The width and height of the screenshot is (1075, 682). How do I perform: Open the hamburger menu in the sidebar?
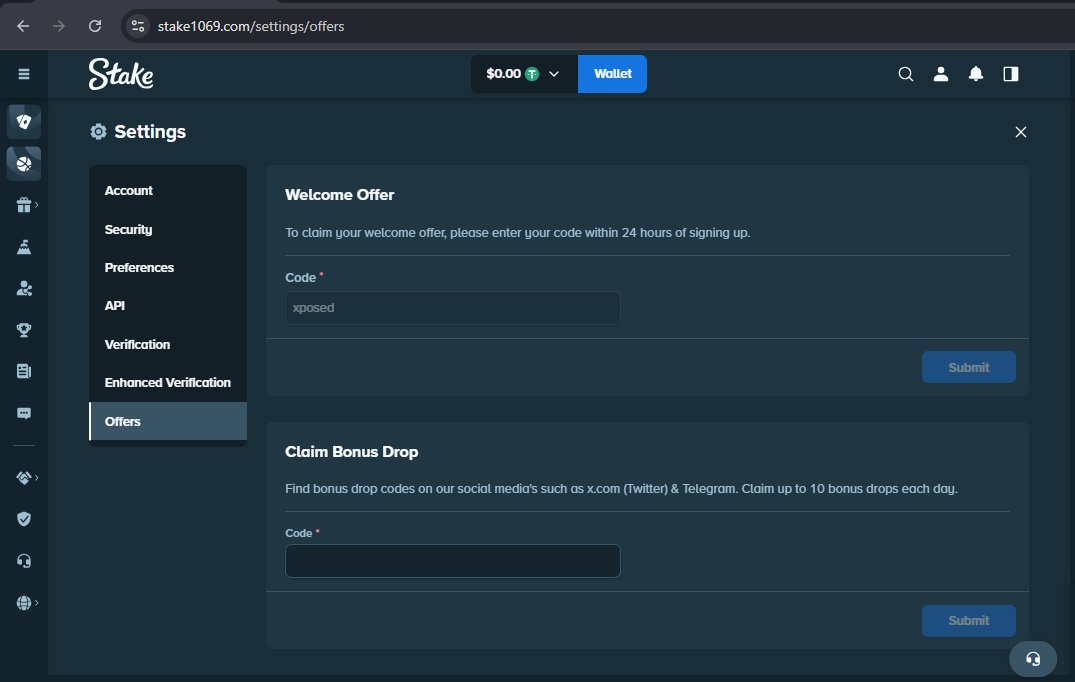24,73
